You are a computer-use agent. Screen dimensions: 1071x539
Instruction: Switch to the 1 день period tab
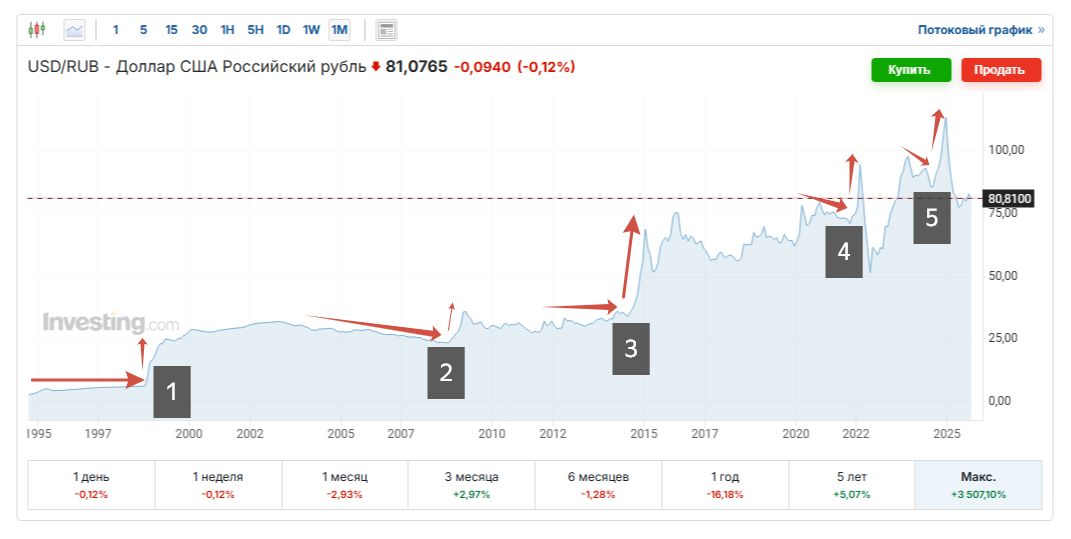(x=91, y=485)
